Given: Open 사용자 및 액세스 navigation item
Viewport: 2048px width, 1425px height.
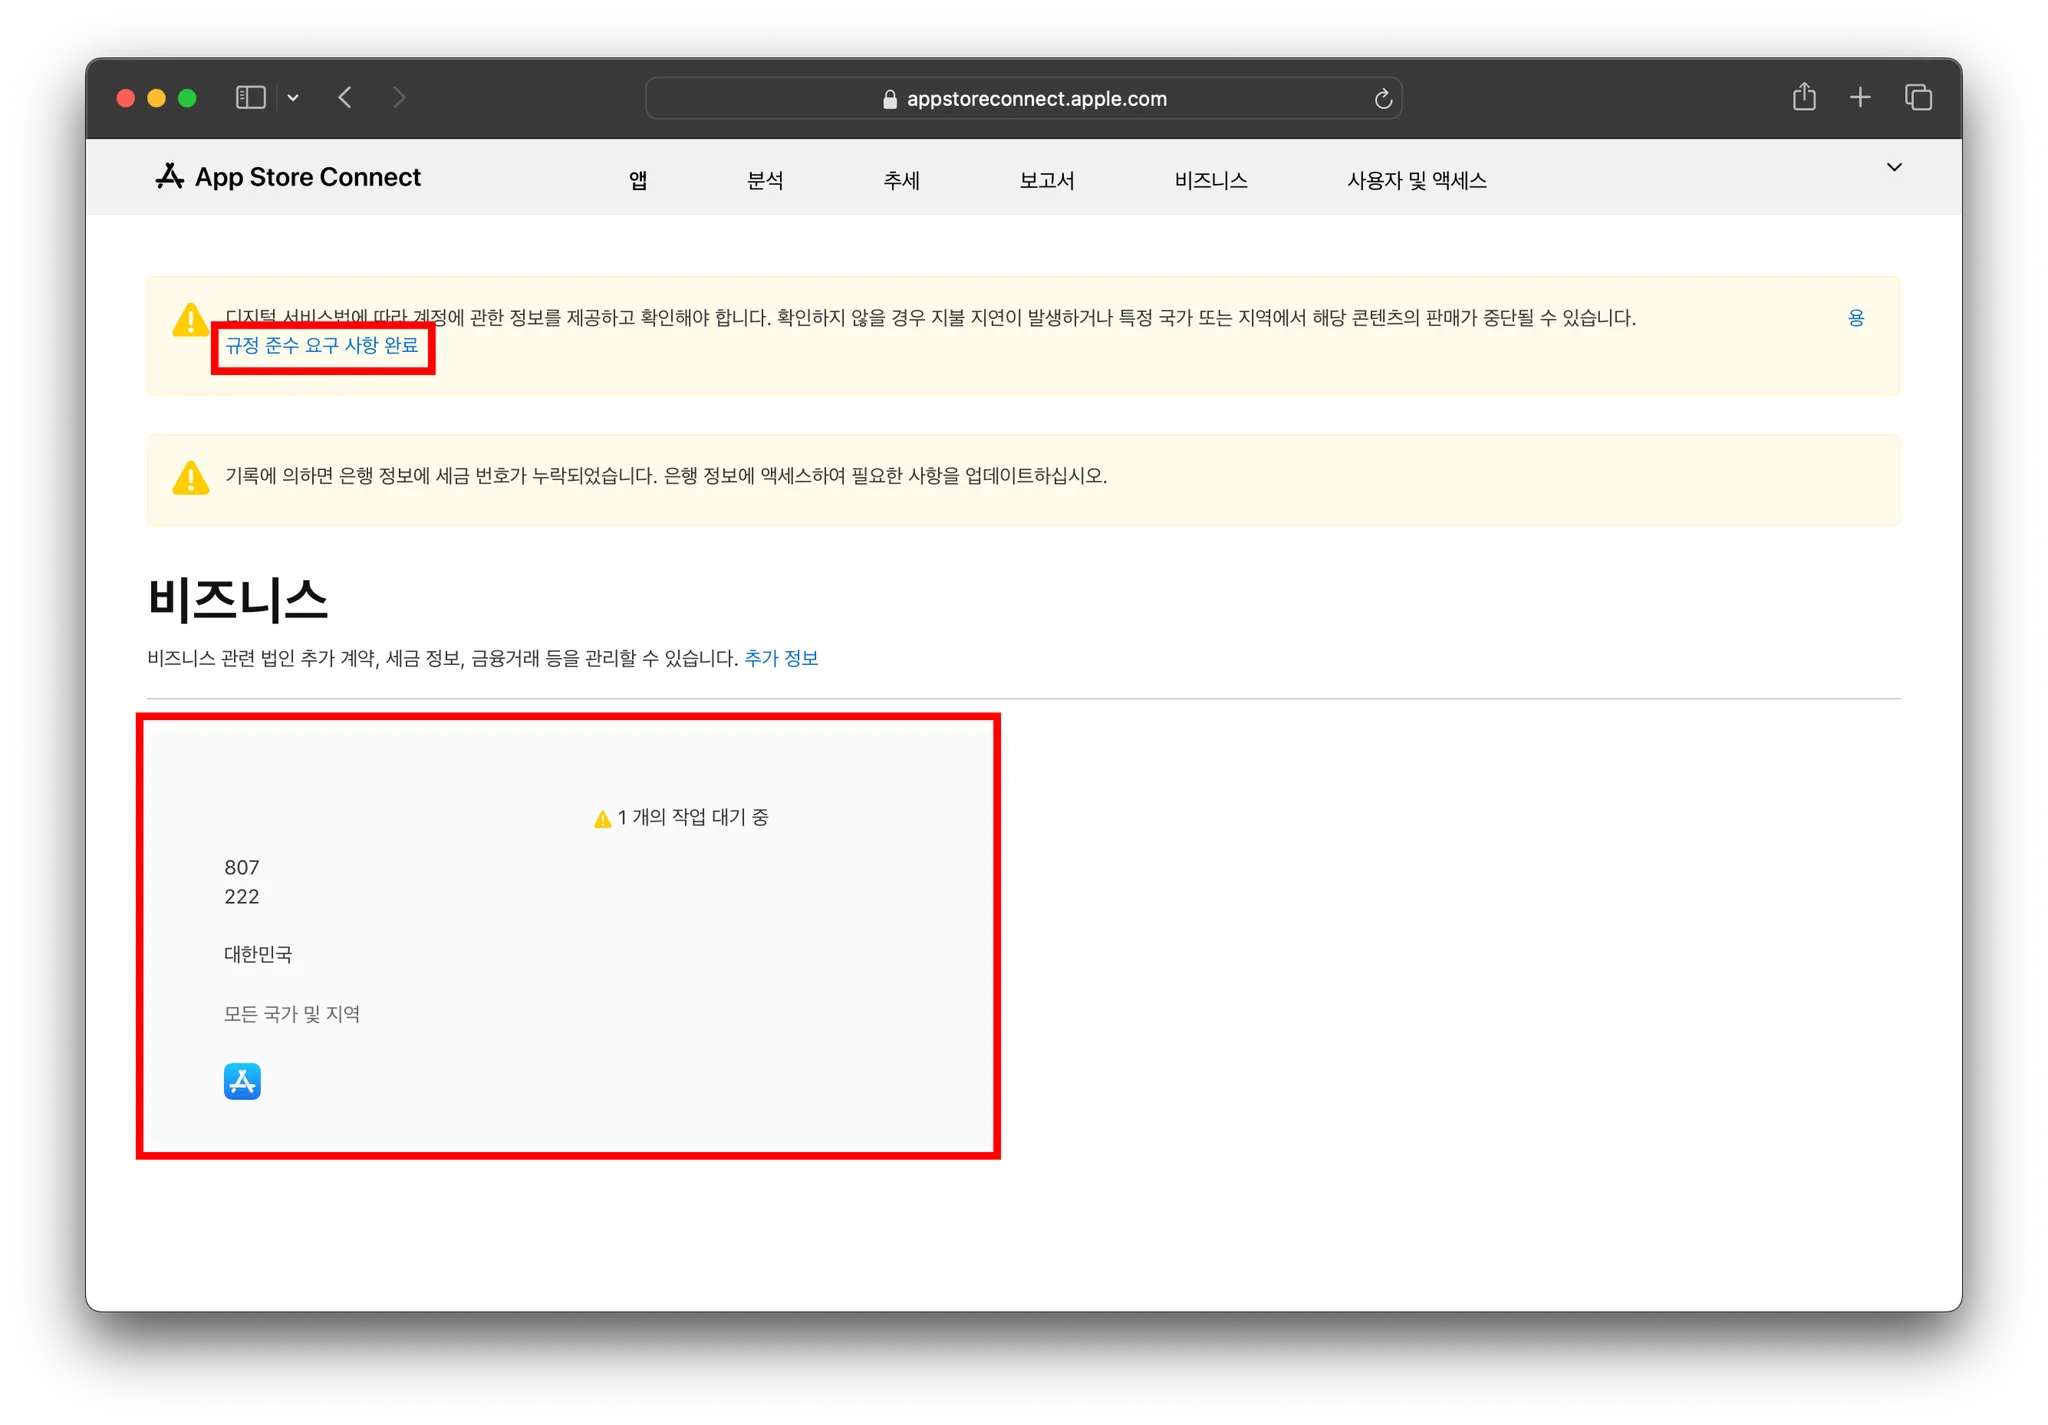Looking at the screenshot, I should (1416, 180).
